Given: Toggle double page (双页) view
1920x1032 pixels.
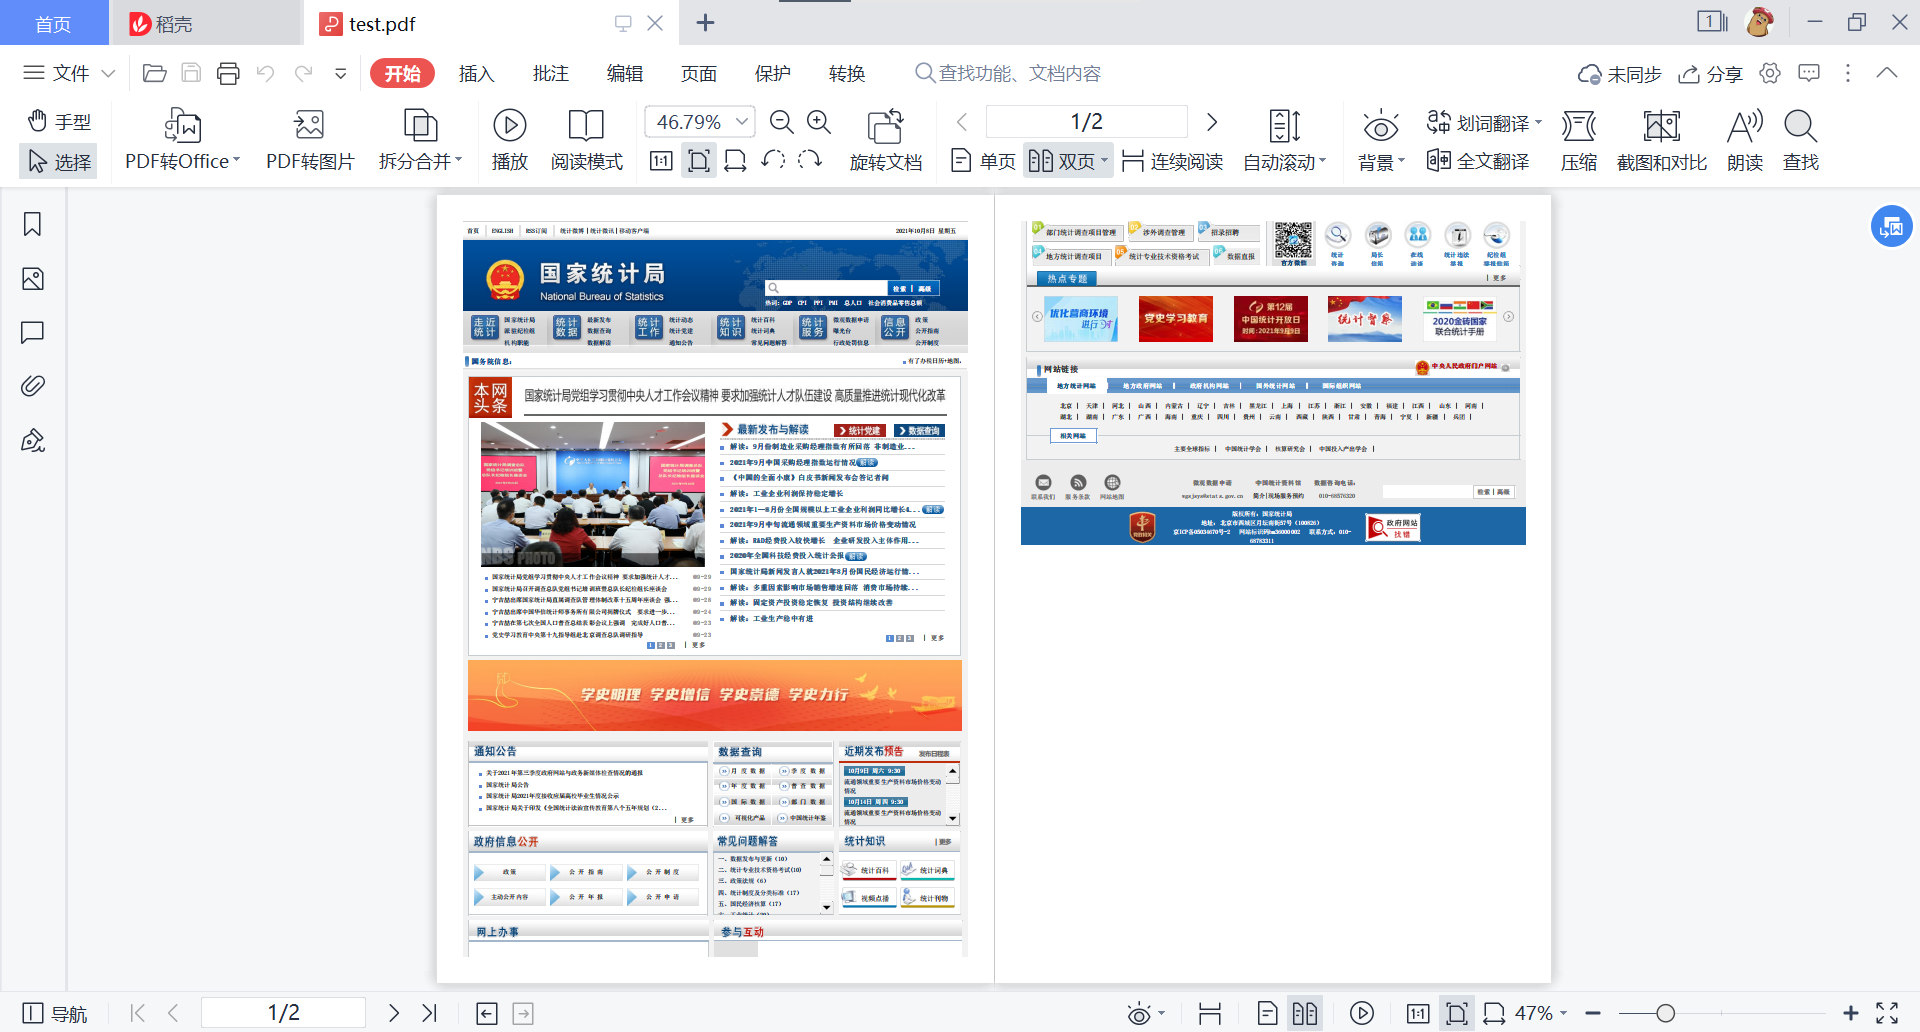Looking at the screenshot, I should point(1068,161).
